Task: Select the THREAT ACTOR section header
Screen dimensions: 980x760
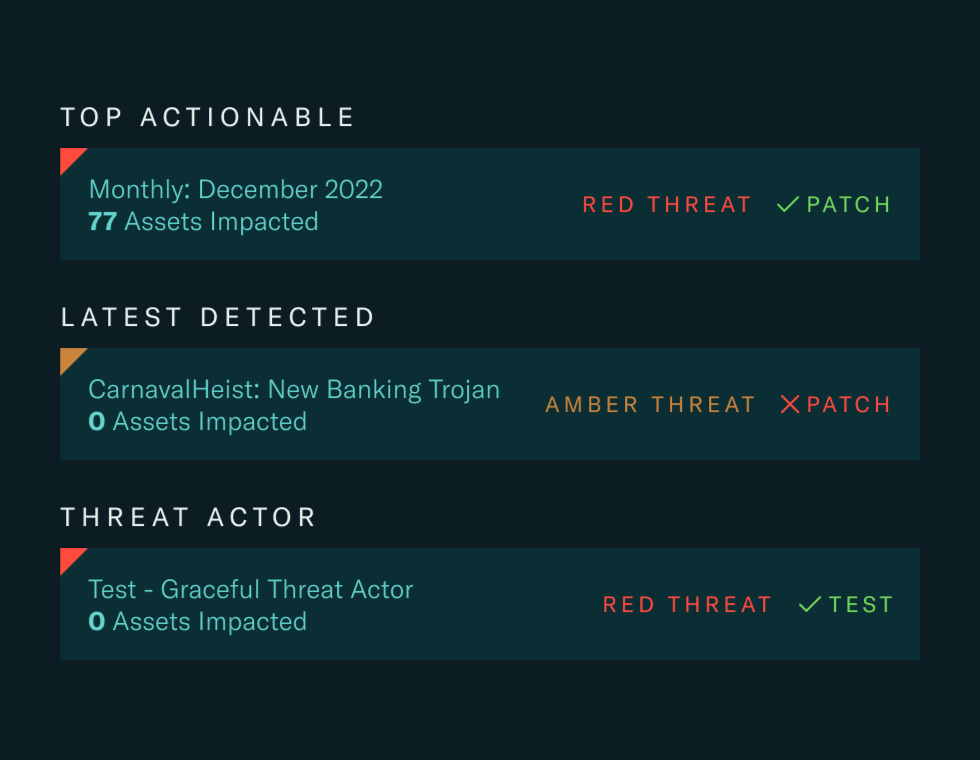Action: tap(188, 517)
